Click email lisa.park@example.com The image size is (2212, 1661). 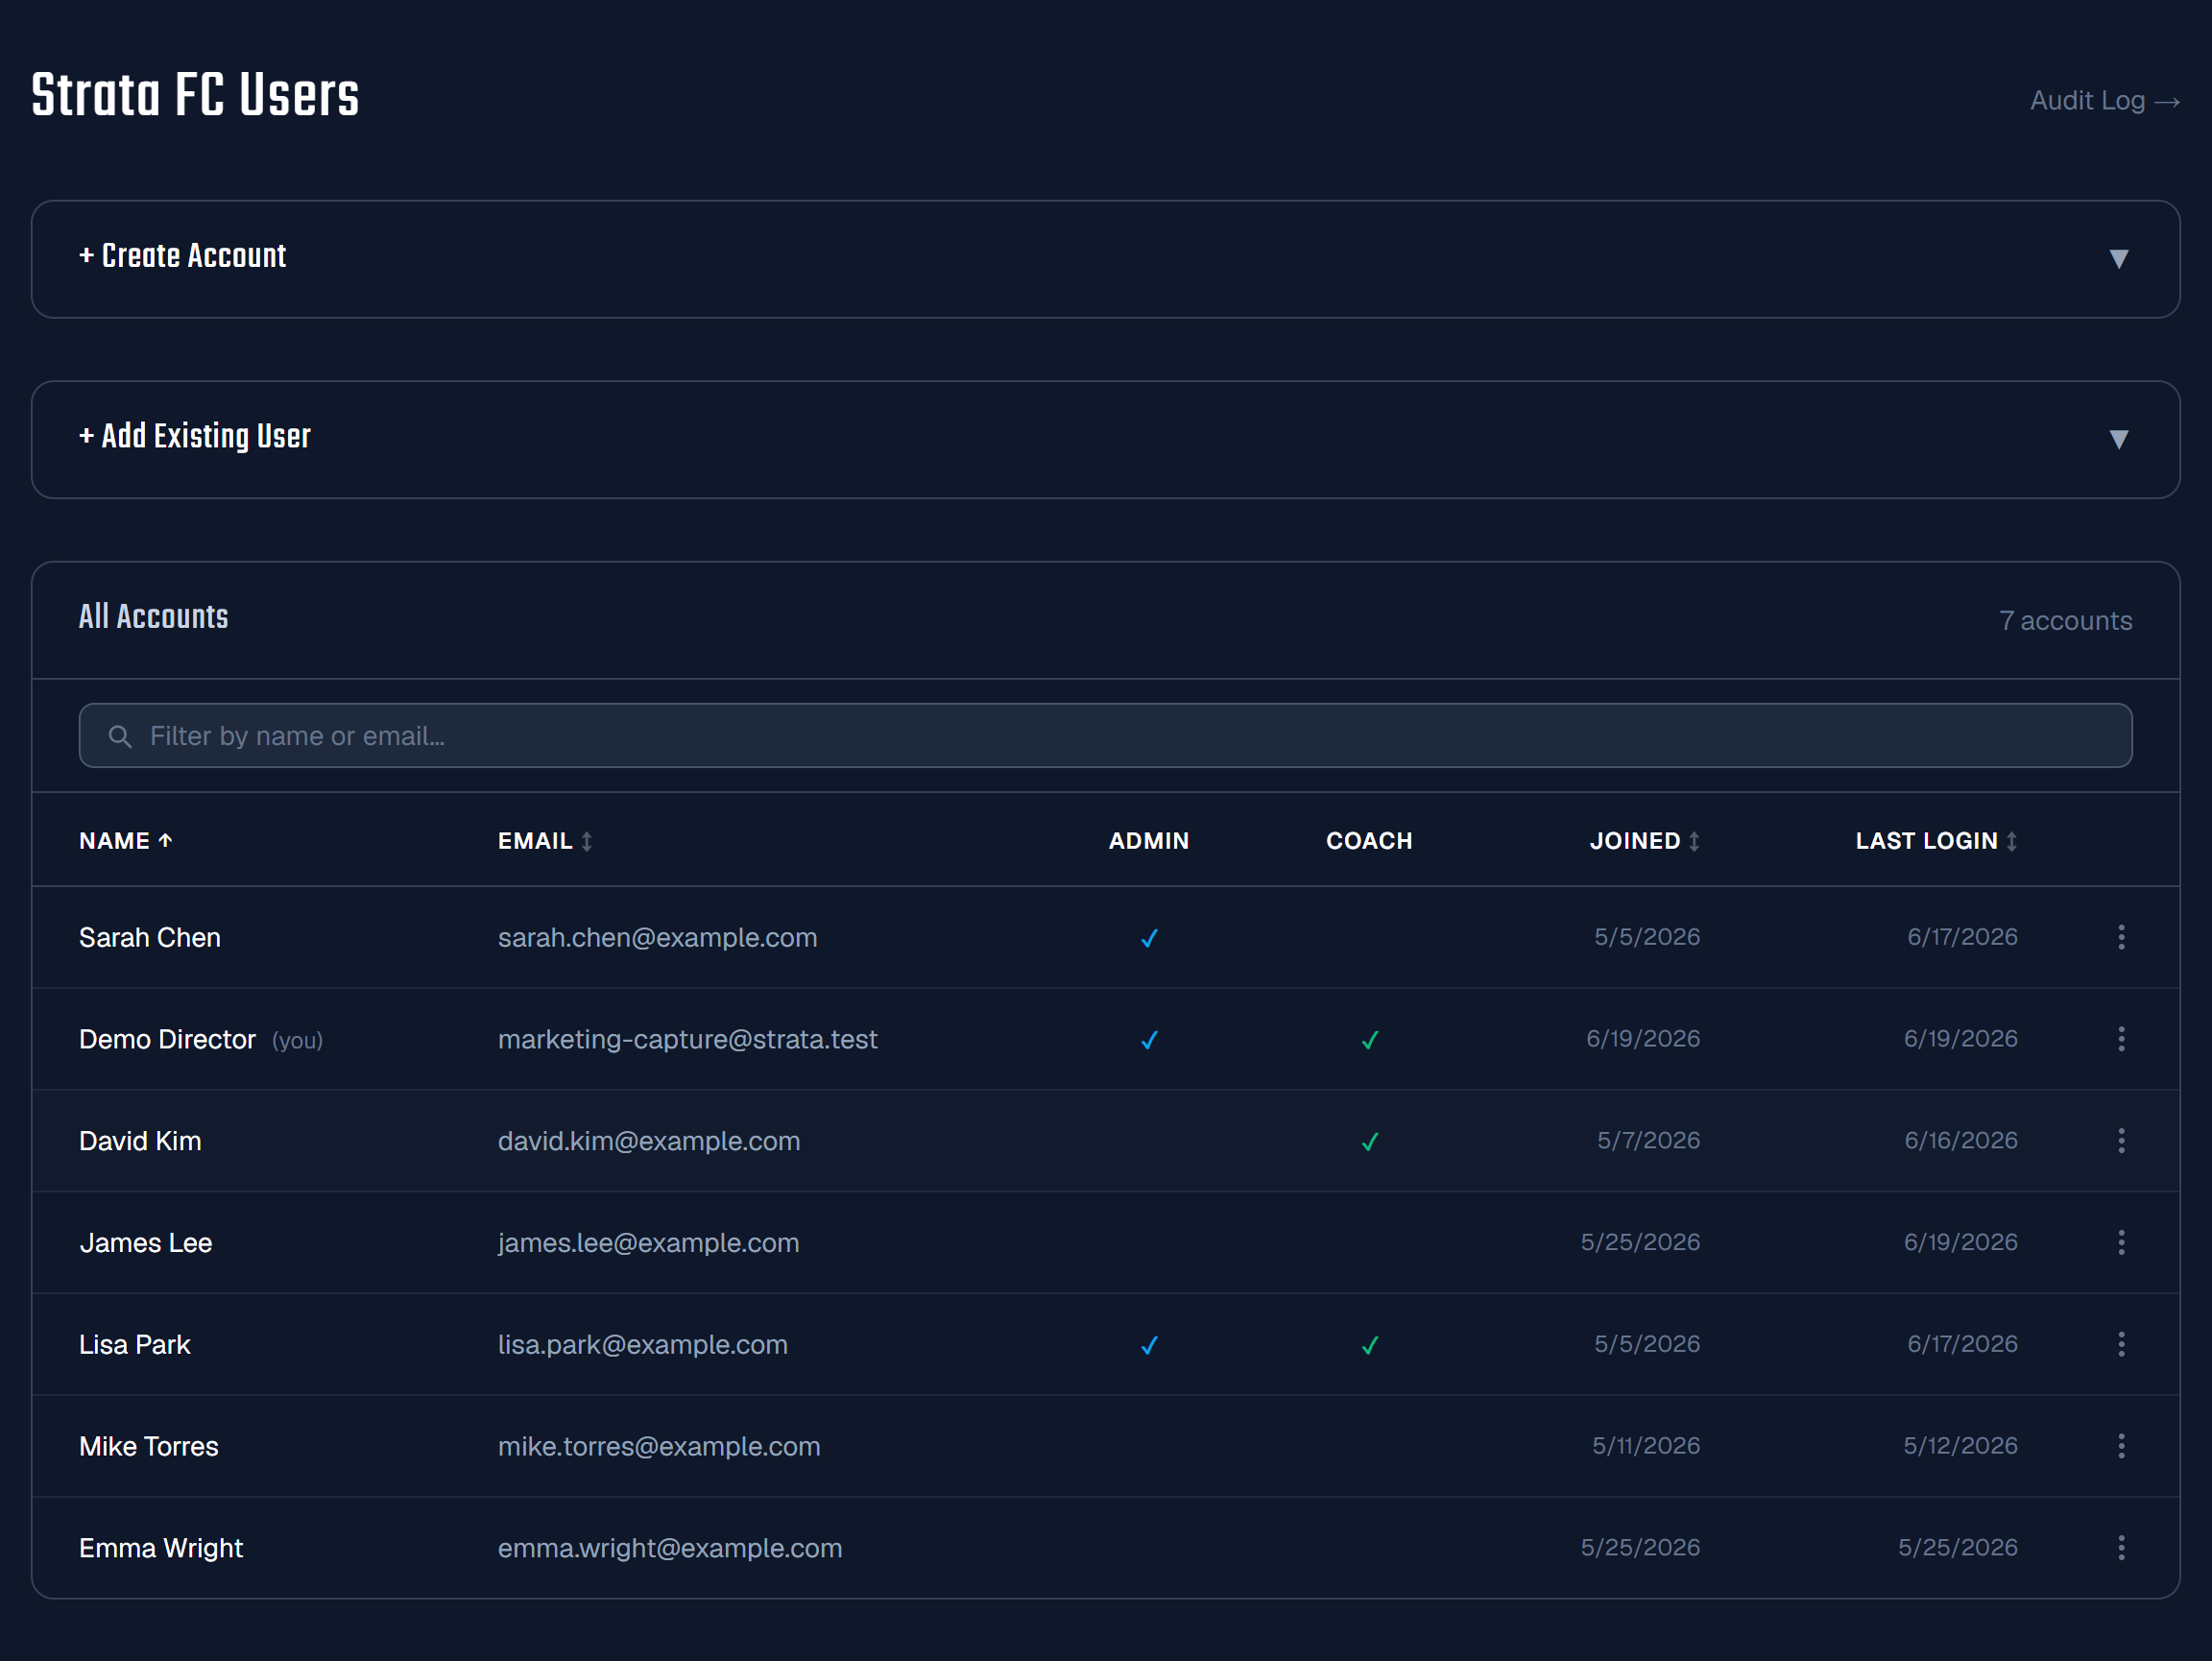pyautogui.click(x=643, y=1345)
